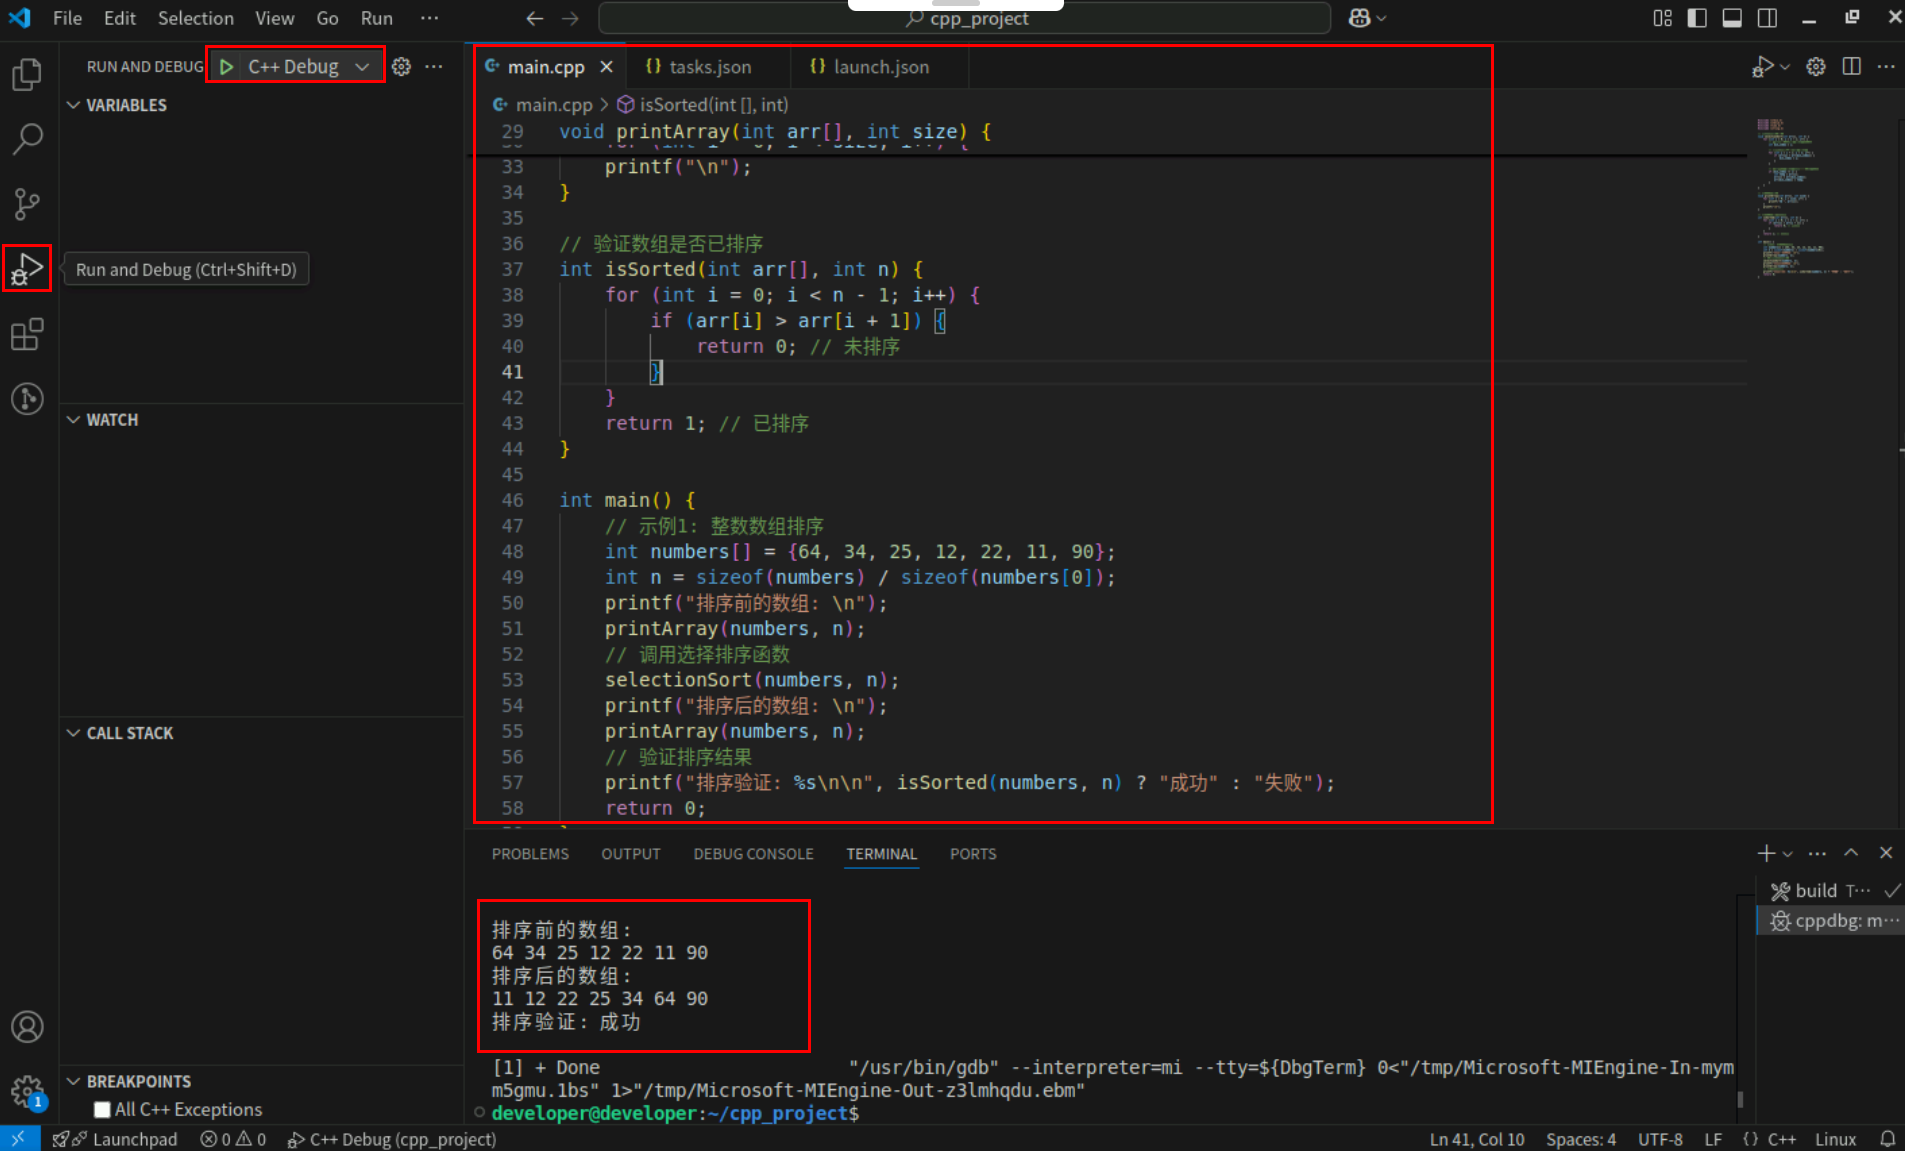Click the Run and Debug activity icon
The image size is (1905, 1151).
[x=27, y=268]
